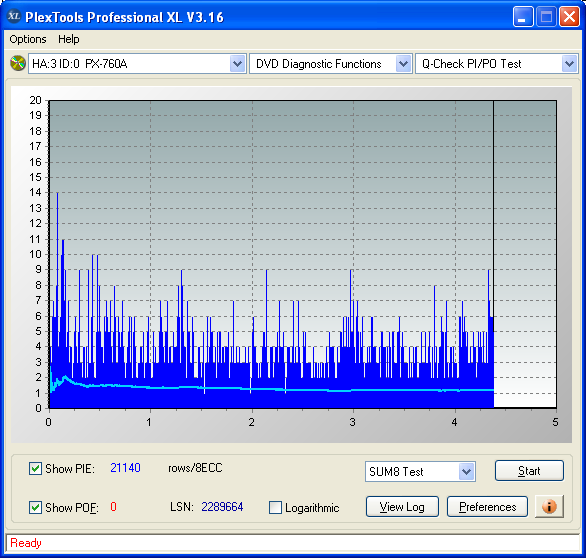The height and width of the screenshot is (558, 586).
Task: Click the XL application icon in title bar
Action: (x=14, y=16)
